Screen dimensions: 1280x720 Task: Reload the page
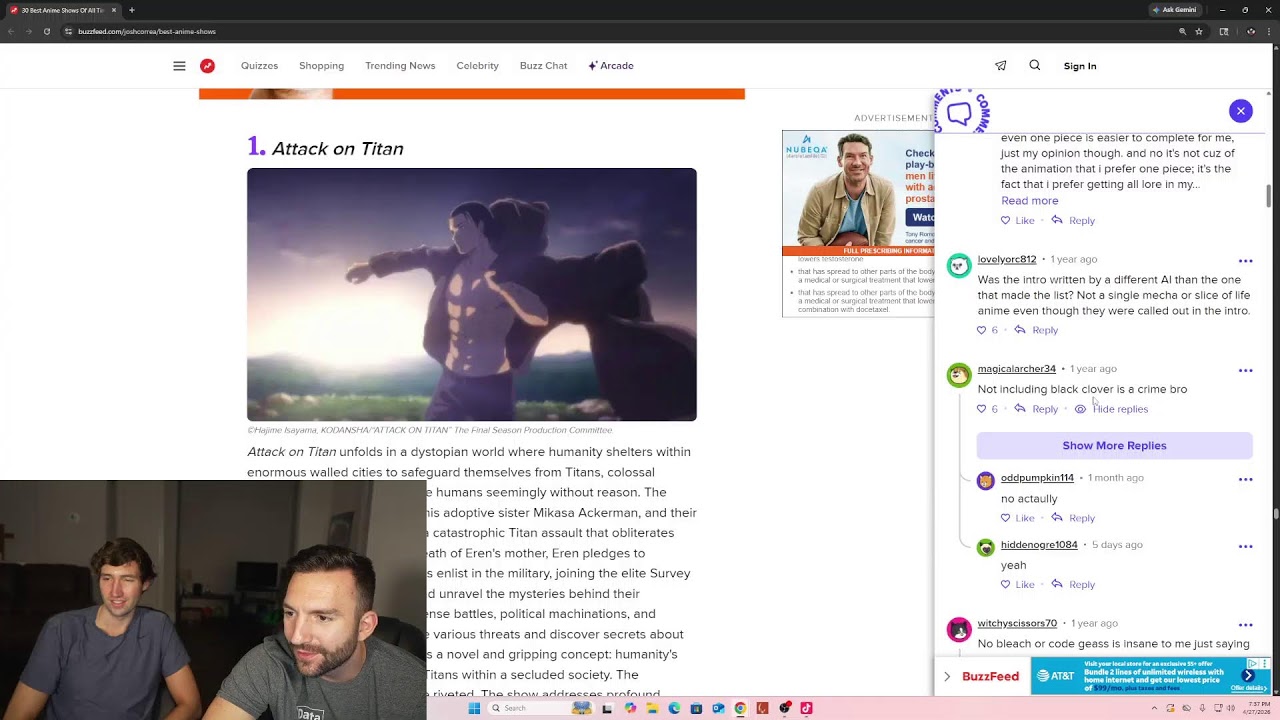pos(46,31)
